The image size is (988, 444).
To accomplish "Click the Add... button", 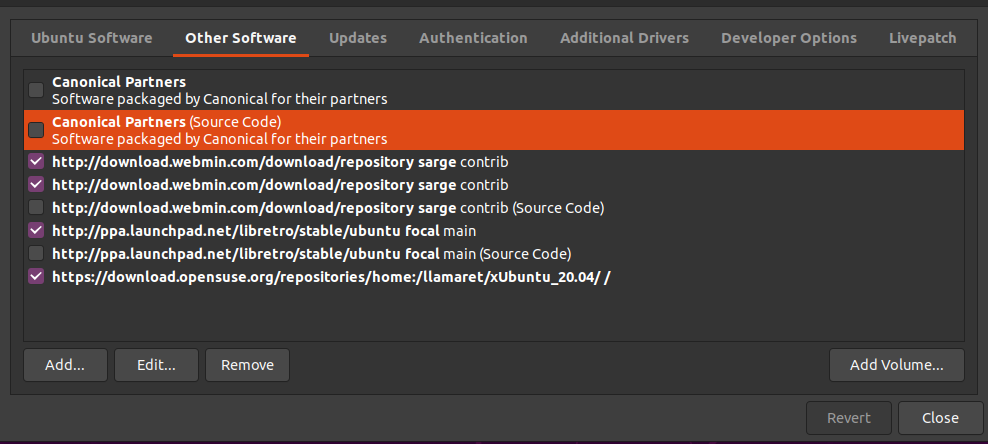I will point(65,365).
